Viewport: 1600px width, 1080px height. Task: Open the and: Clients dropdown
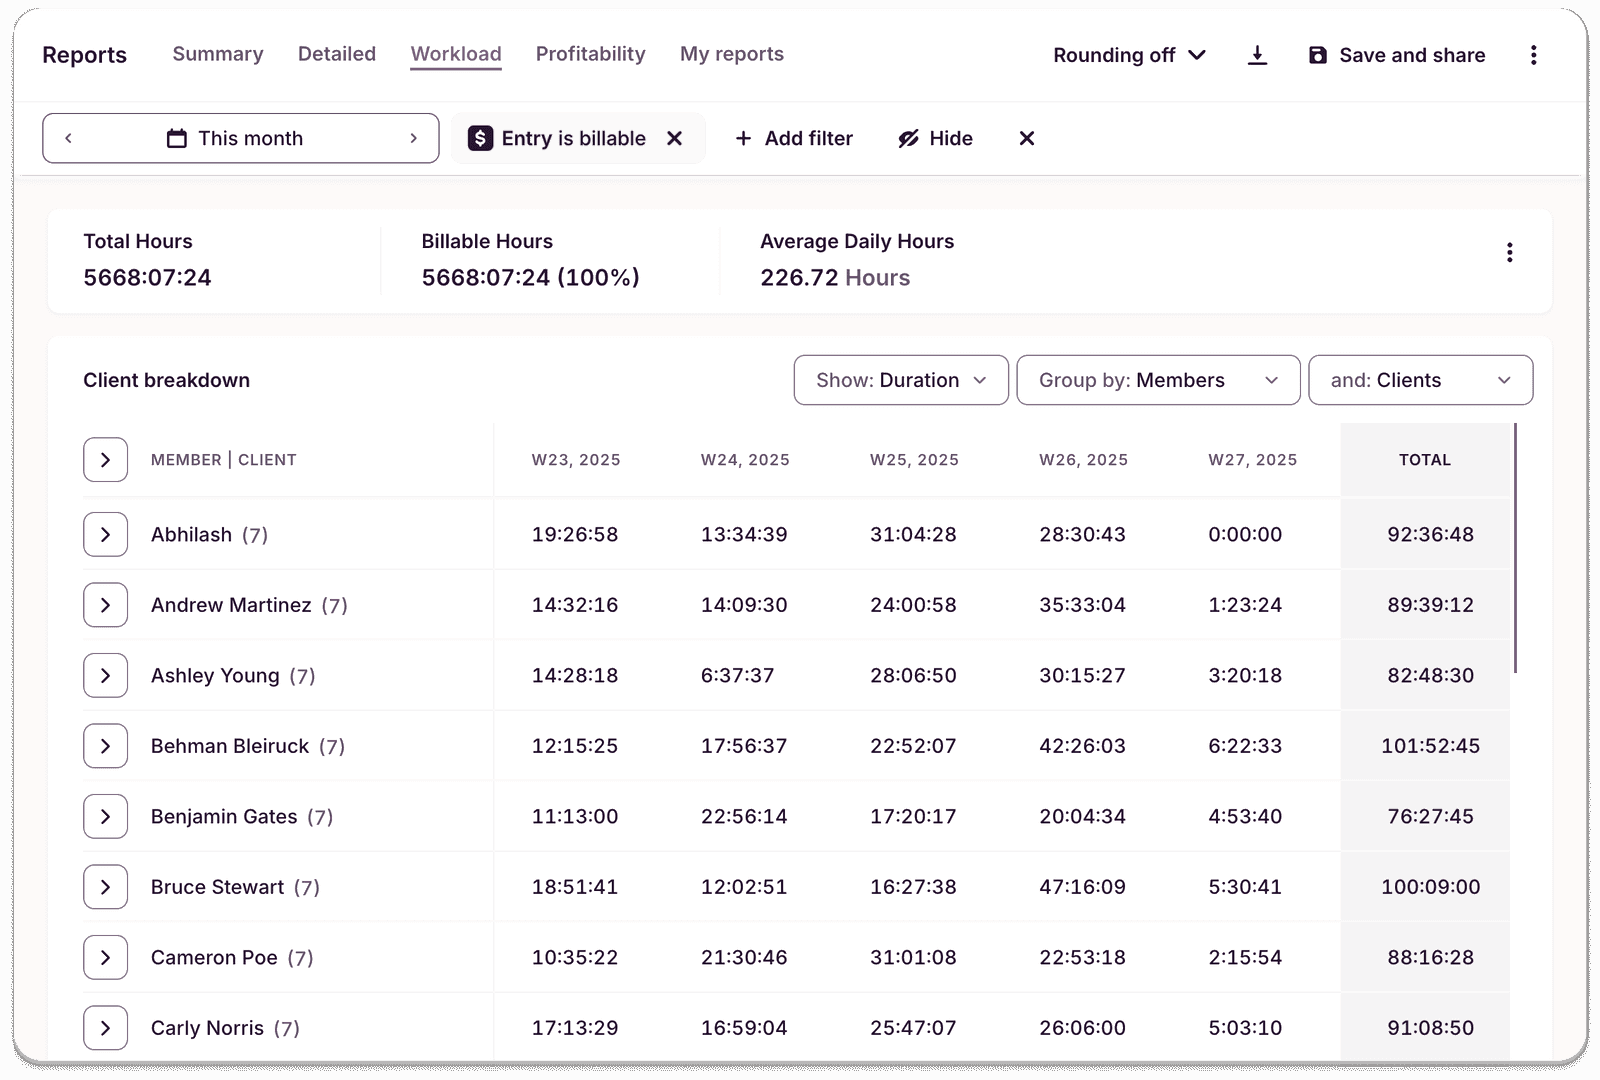1420,380
